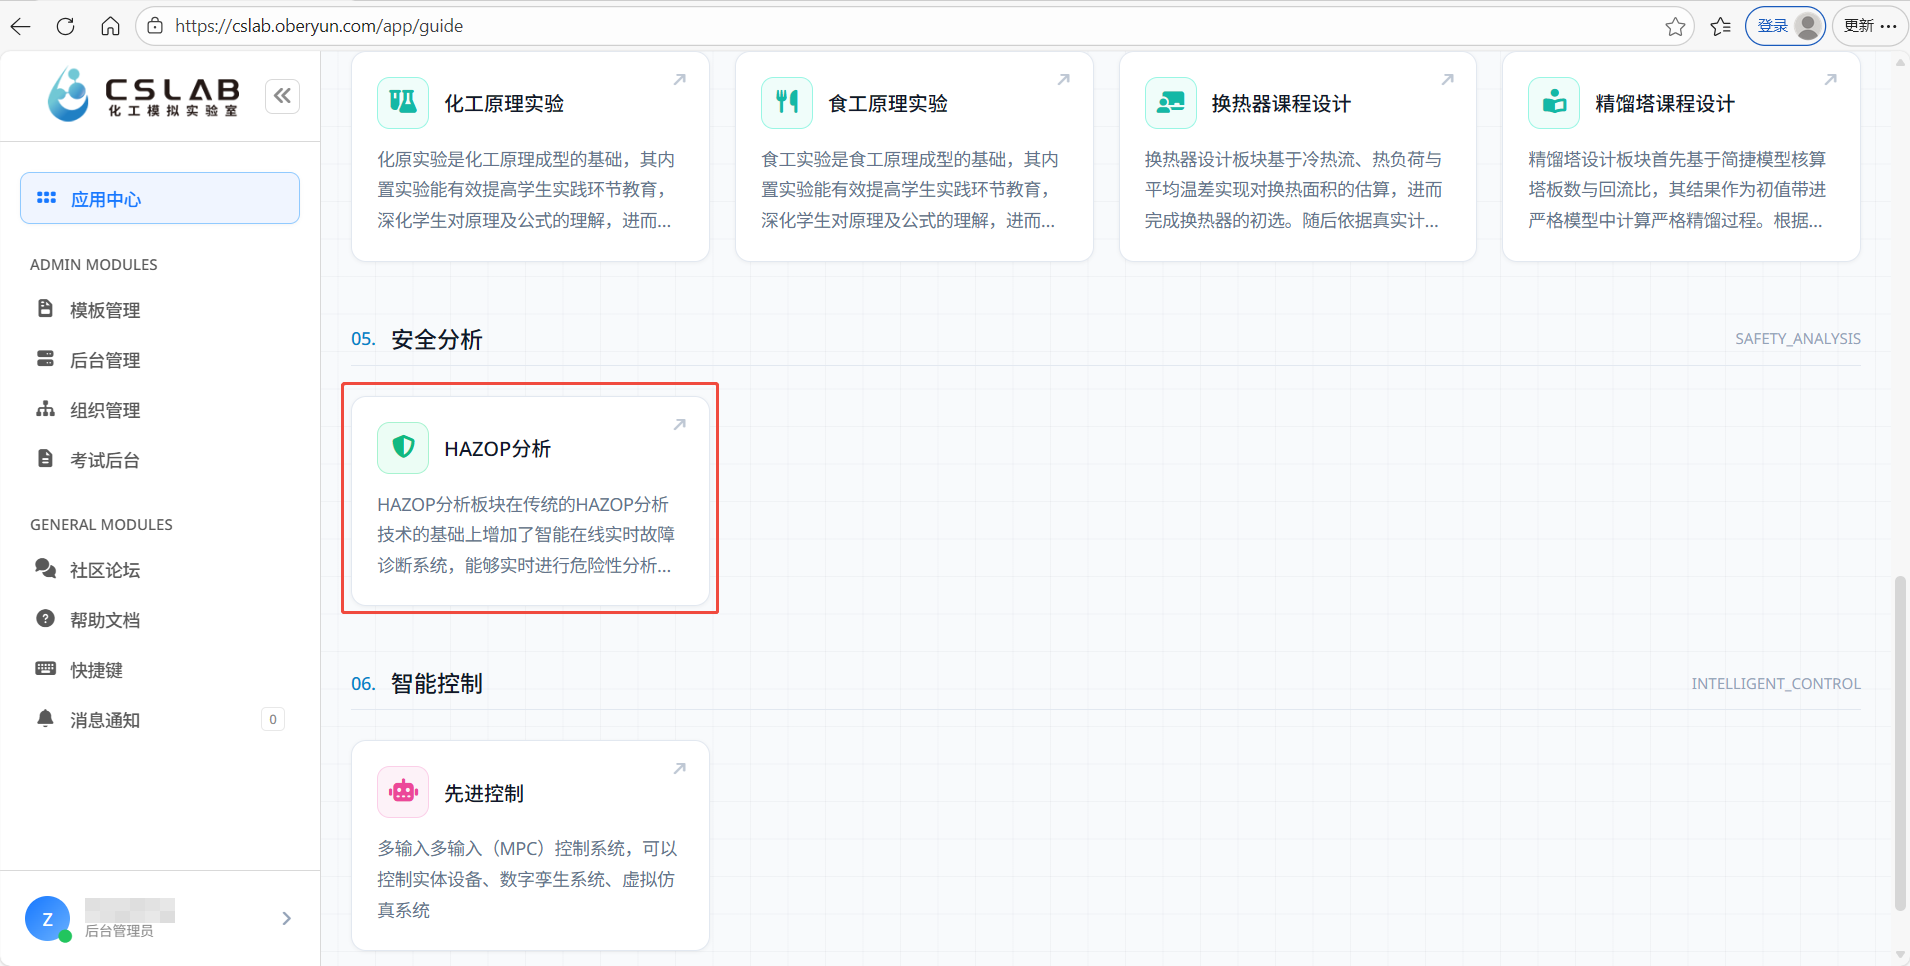Open HAZOP分析 card arrow in corner
The height and width of the screenshot is (966, 1910).
(680, 424)
